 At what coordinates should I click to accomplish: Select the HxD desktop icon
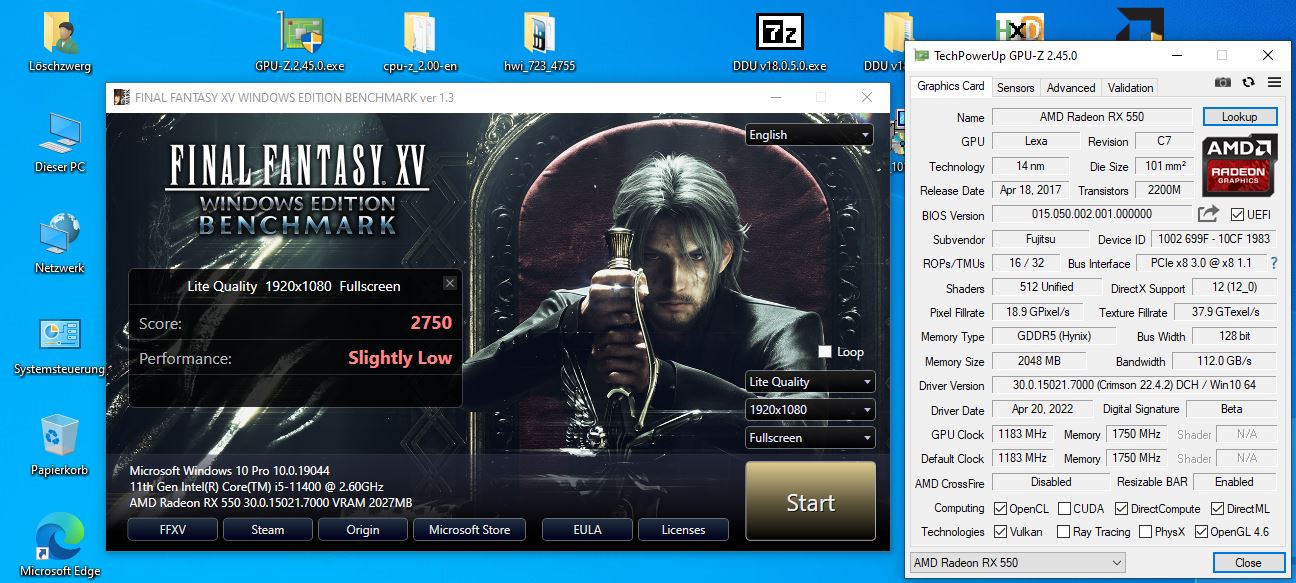[1019, 26]
